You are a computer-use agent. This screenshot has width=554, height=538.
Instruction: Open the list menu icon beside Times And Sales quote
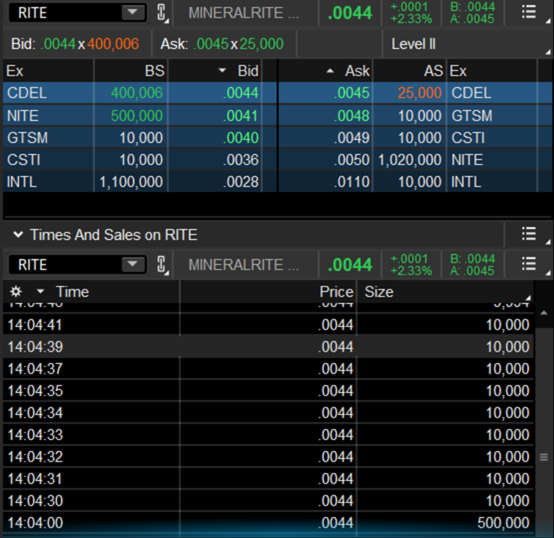click(x=529, y=264)
